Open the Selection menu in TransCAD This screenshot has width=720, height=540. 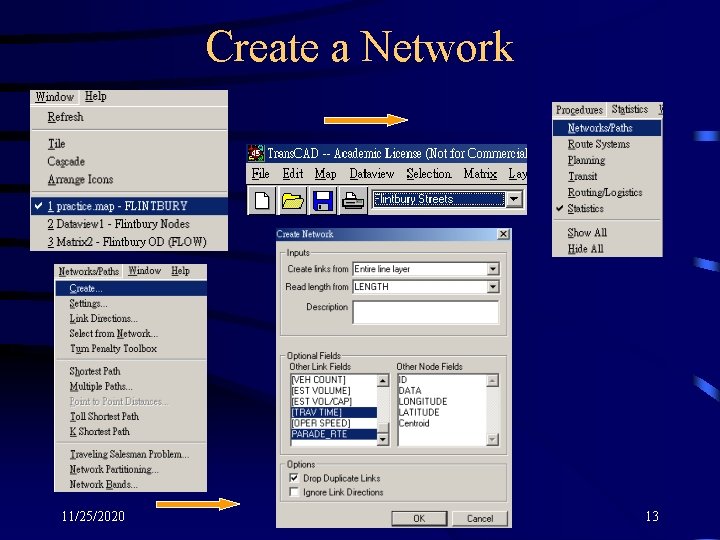[x=429, y=174]
